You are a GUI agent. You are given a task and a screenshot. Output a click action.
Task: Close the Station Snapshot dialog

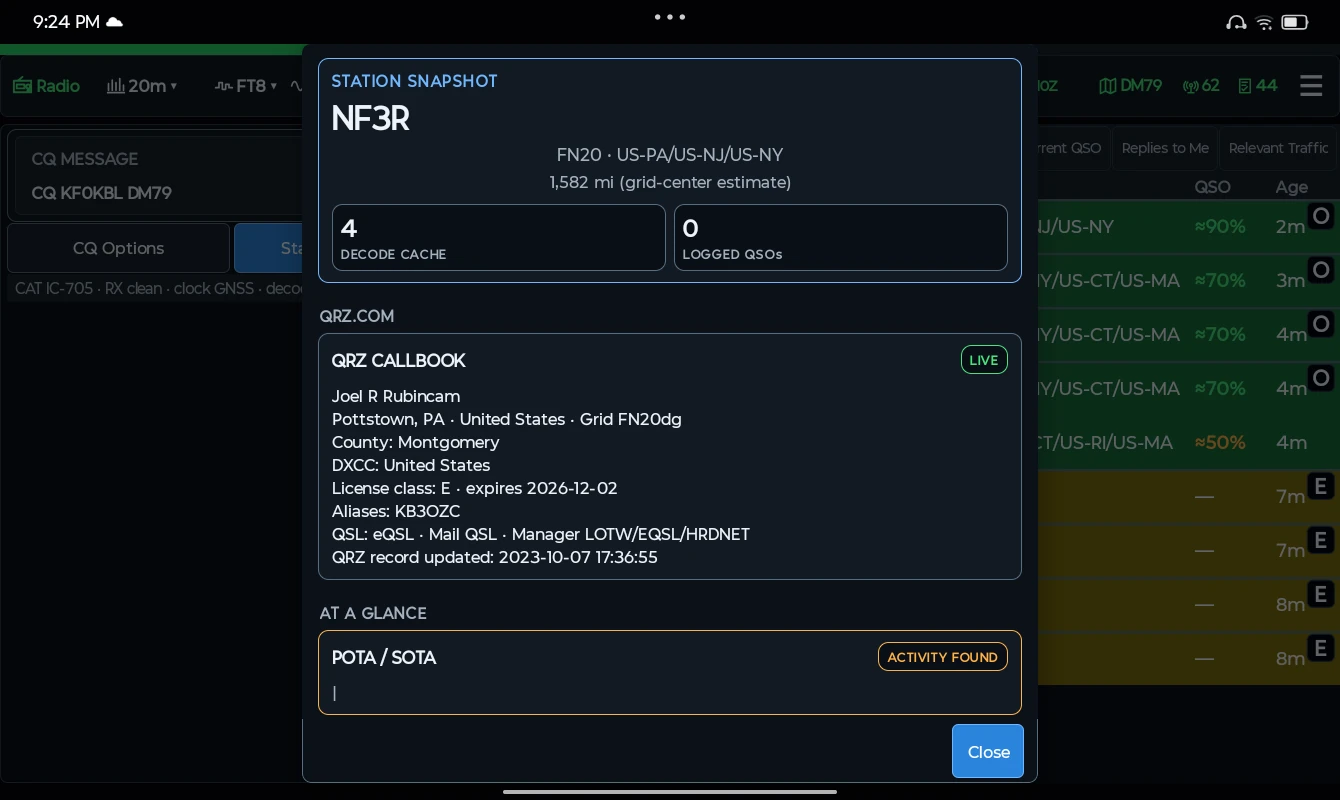[x=988, y=751]
